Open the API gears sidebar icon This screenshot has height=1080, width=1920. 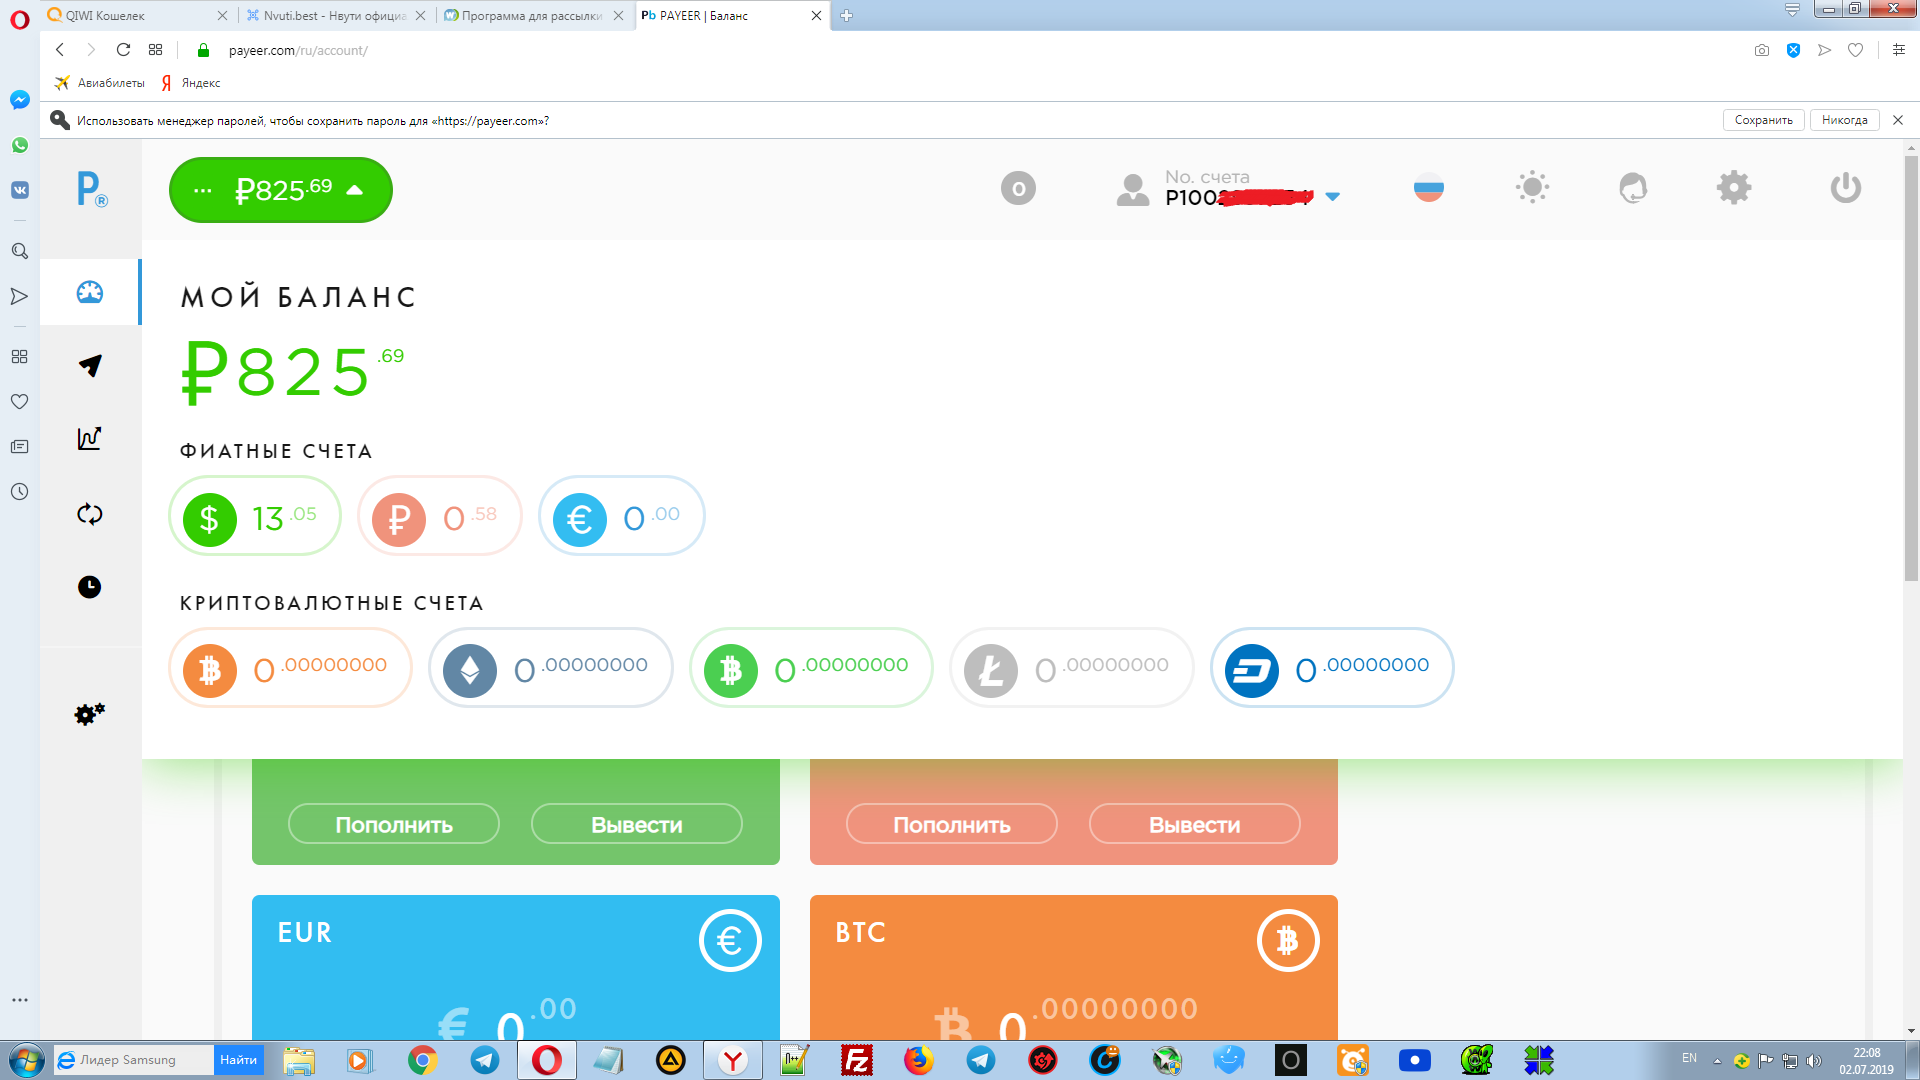(x=90, y=714)
